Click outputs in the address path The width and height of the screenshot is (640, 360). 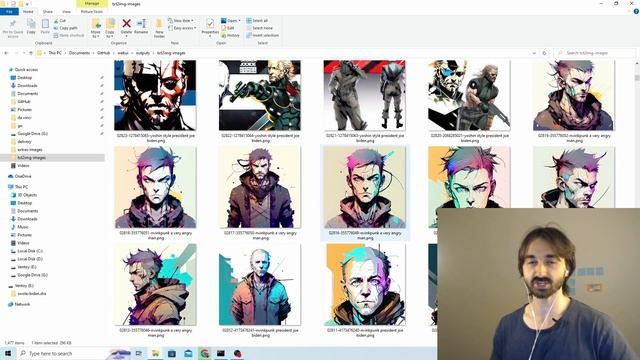(143, 53)
